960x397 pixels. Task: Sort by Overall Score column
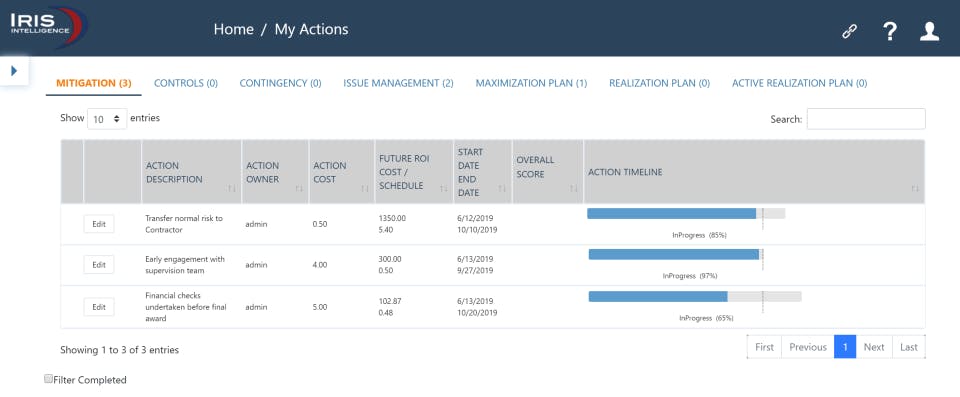point(548,173)
